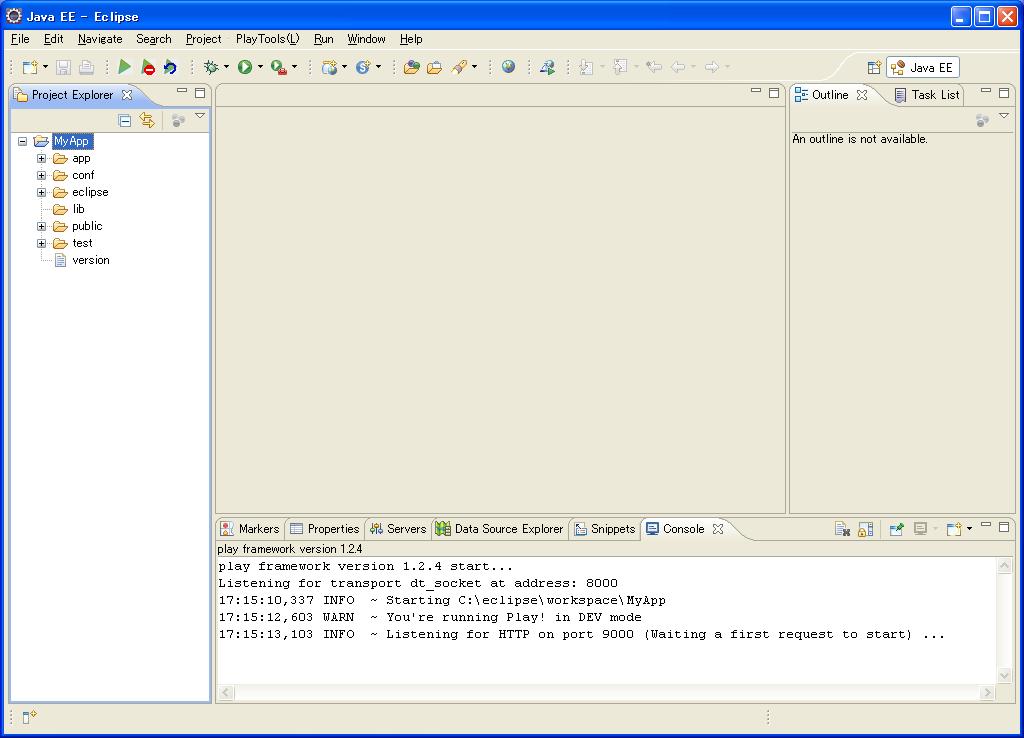This screenshot has height=738, width=1024.
Task: Open the PlayTools(L) menu
Action: [268, 39]
